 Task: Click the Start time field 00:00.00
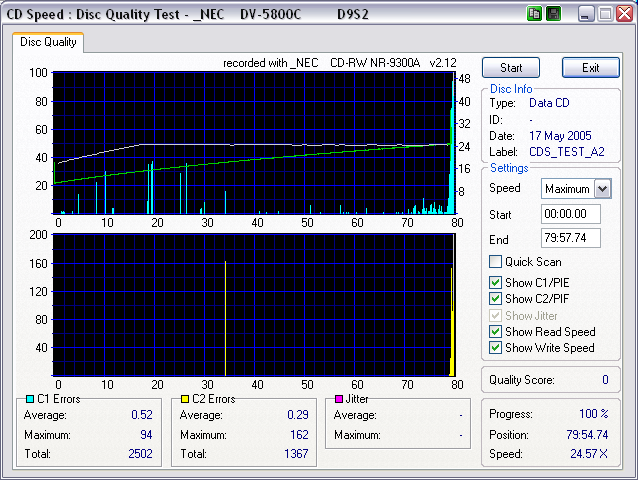tap(570, 214)
